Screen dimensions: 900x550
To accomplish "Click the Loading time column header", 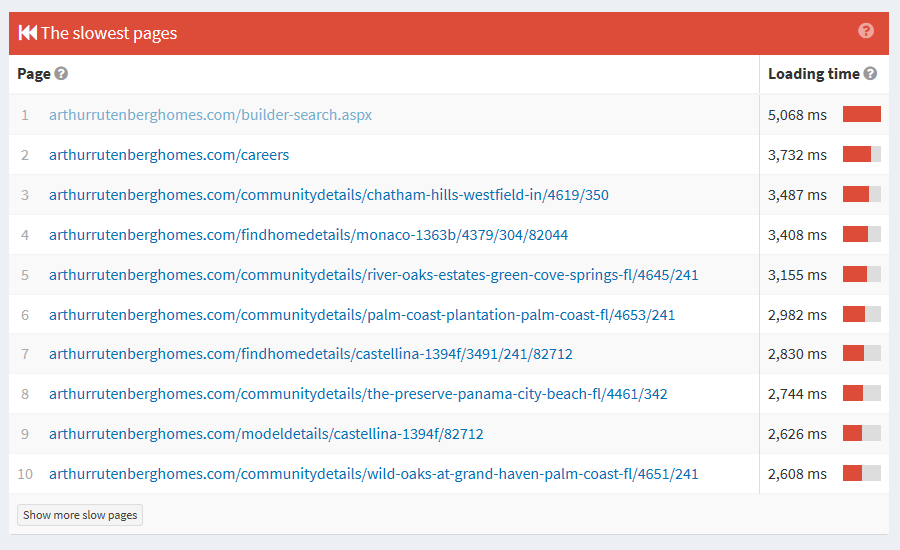I will [x=813, y=74].
